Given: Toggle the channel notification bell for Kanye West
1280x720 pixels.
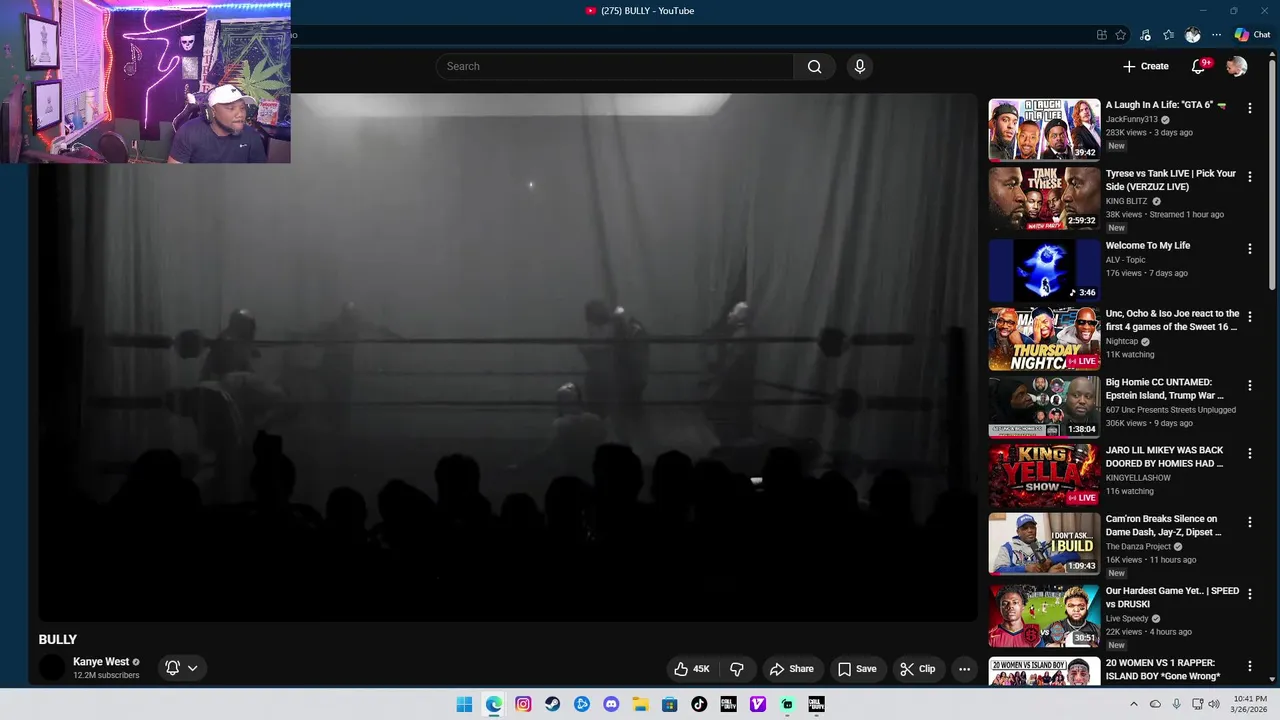Looking at the screenshot, I should [172, 668].
